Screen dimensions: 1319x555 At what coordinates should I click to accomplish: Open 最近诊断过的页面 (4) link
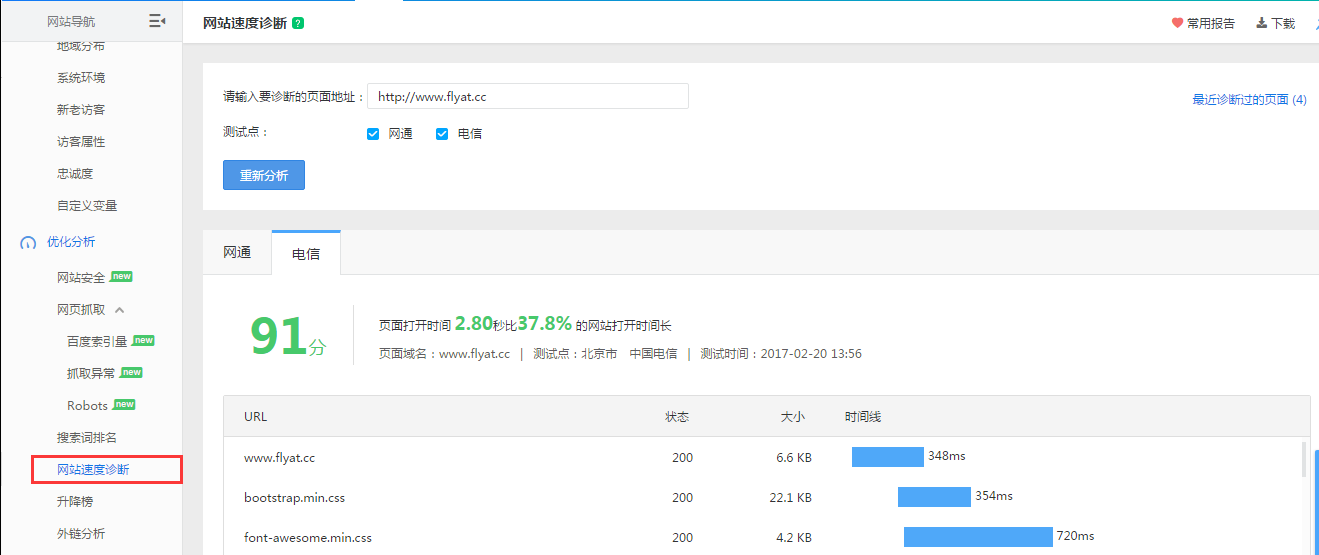click(x=1249, y=100)
